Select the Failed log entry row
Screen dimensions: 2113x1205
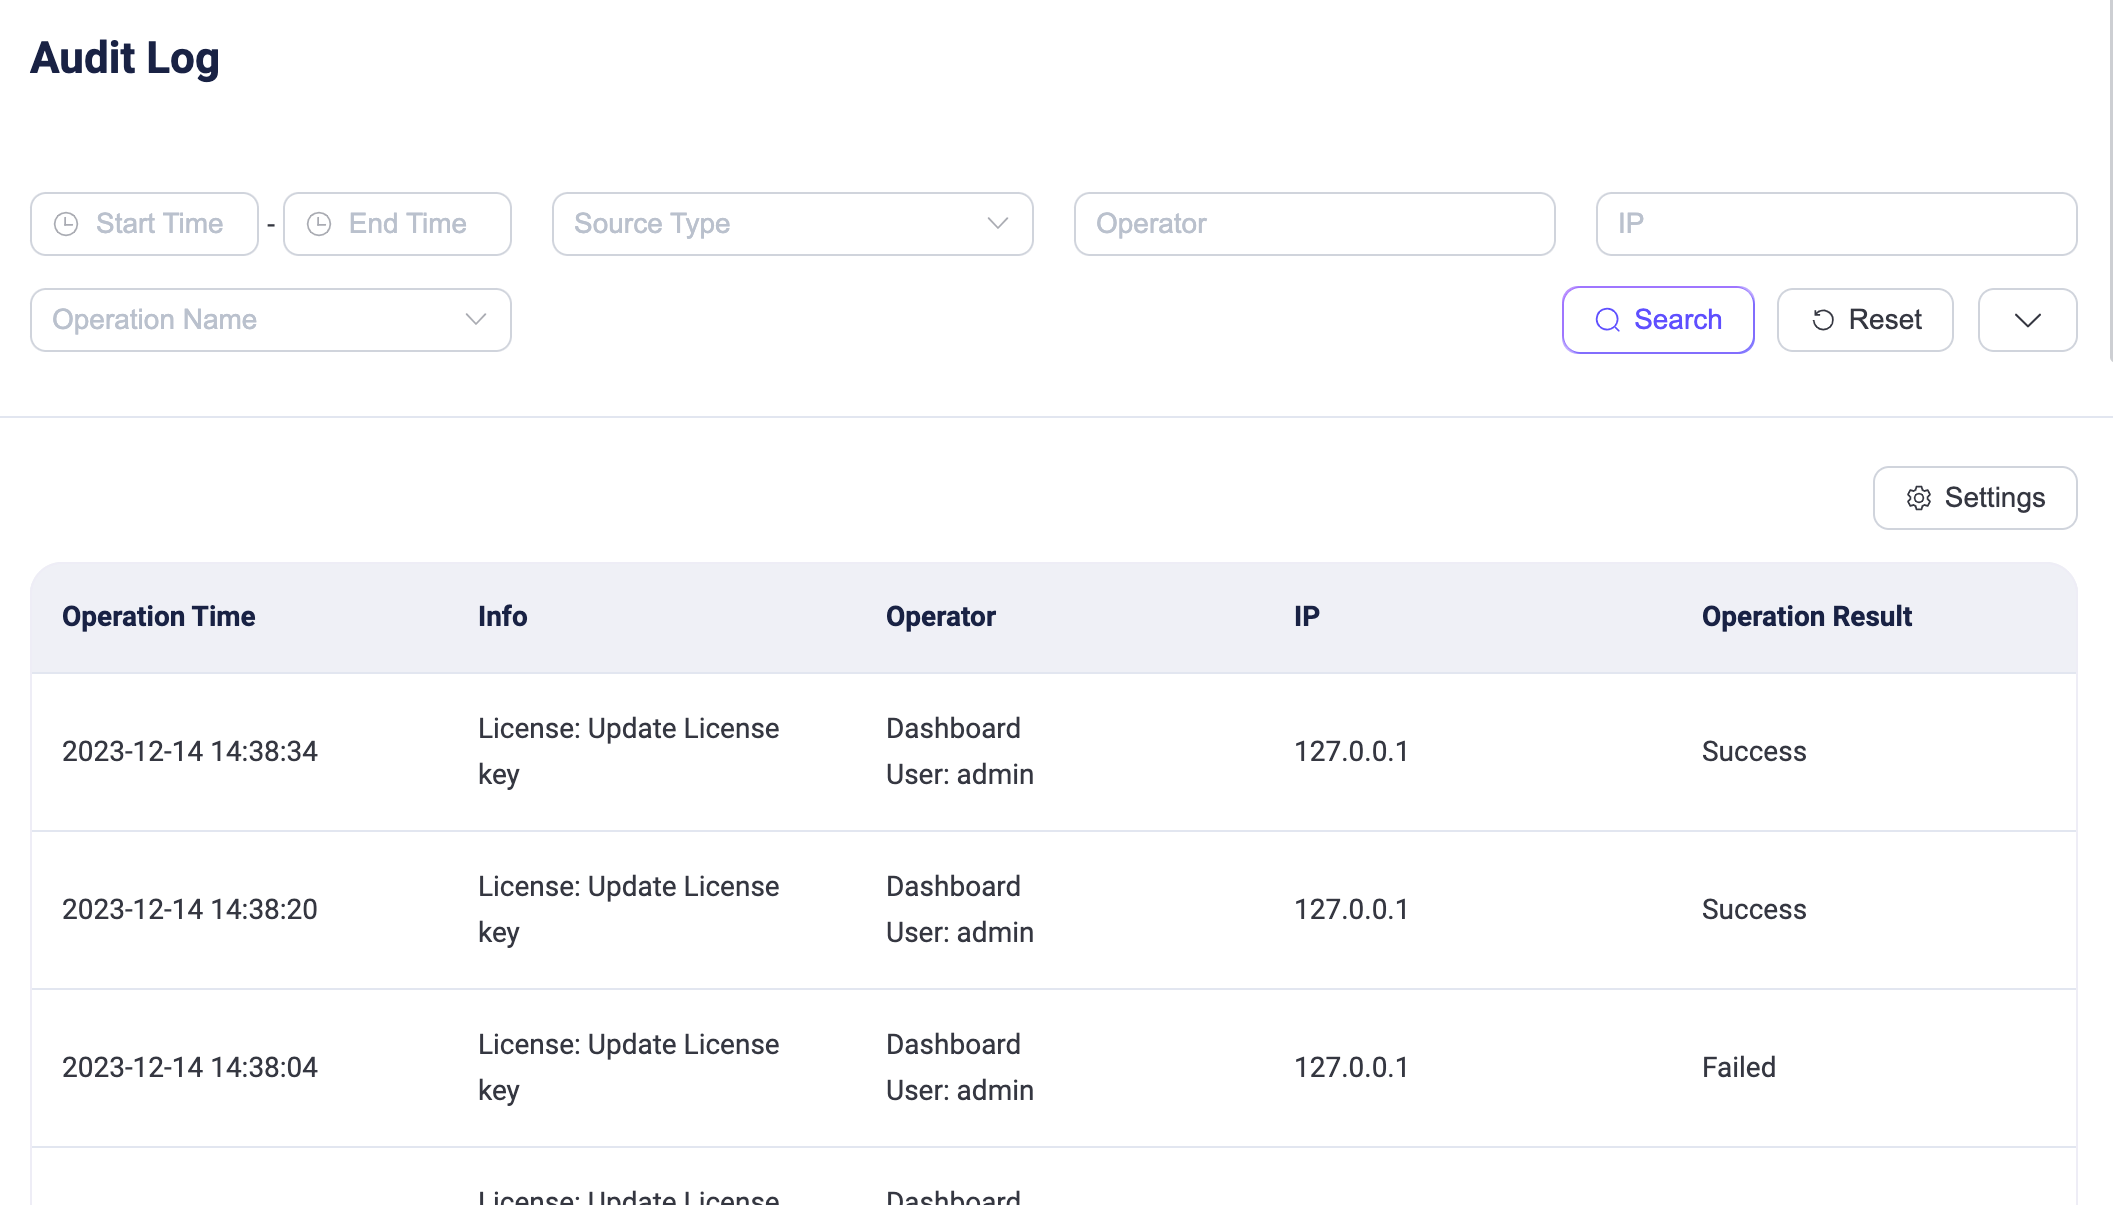1738,1068
